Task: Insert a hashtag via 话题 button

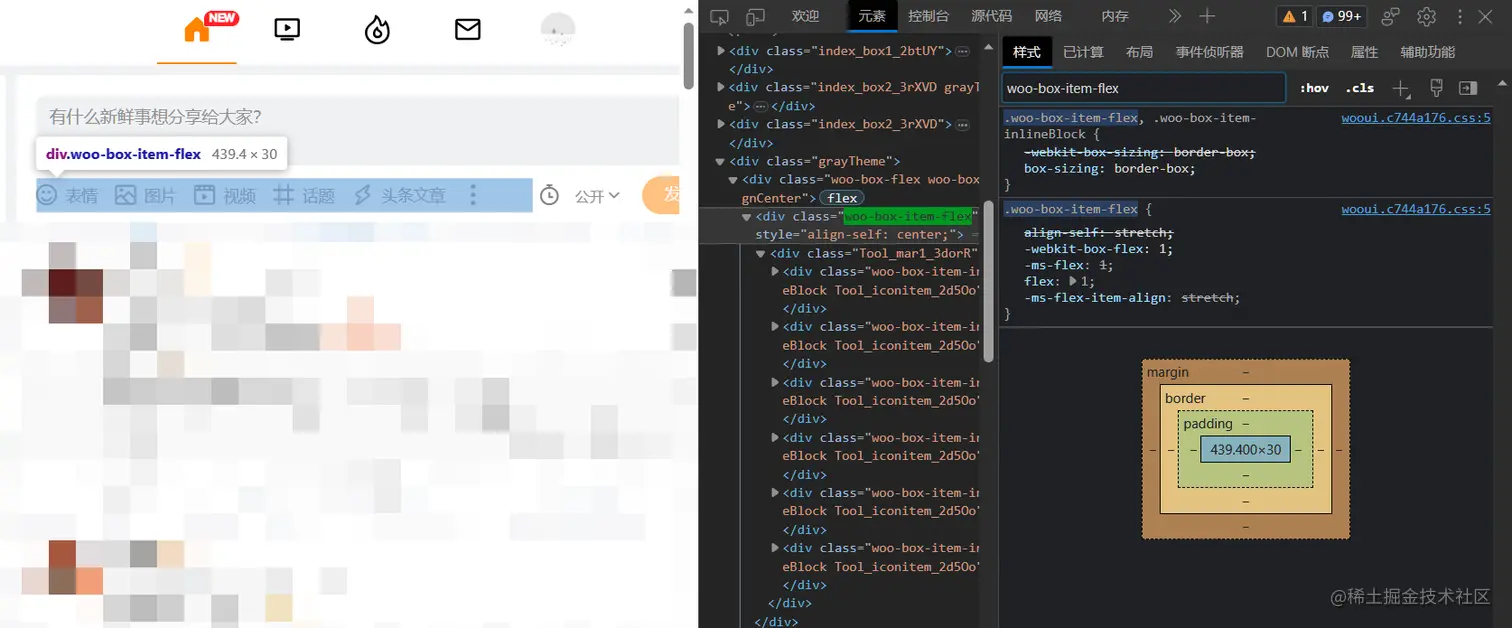Action: coord(304,195)
